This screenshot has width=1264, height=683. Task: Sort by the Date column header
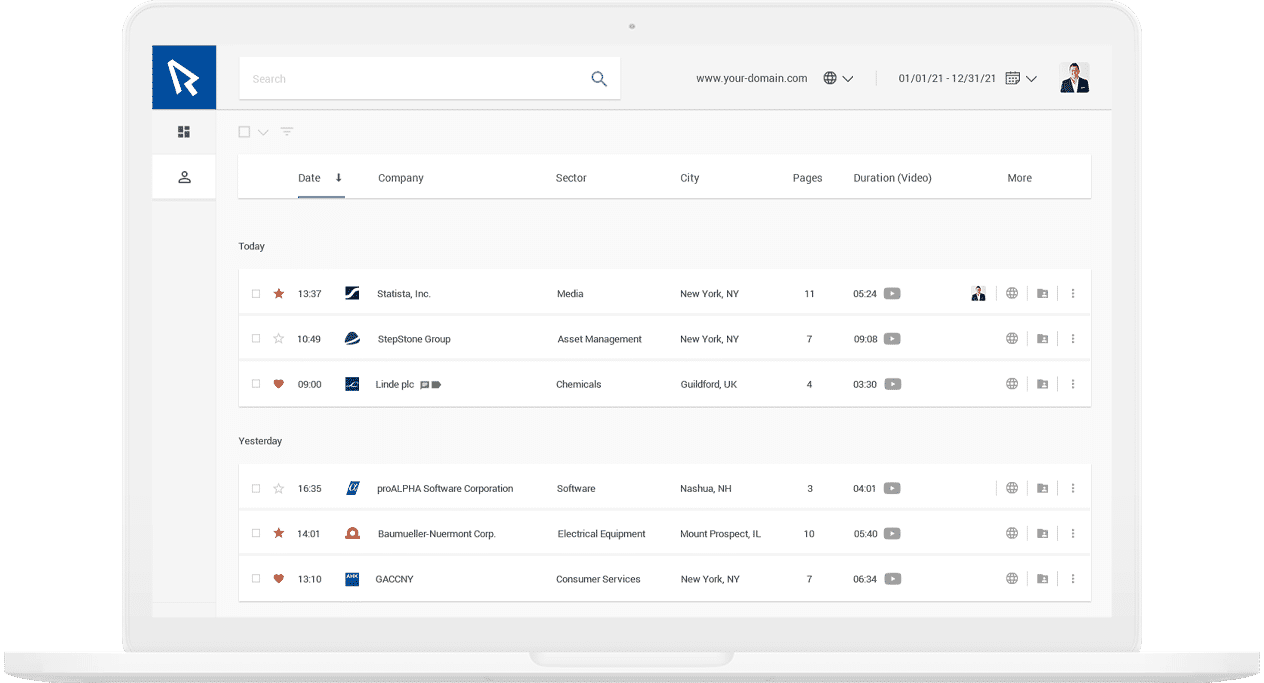pos(309,178)
